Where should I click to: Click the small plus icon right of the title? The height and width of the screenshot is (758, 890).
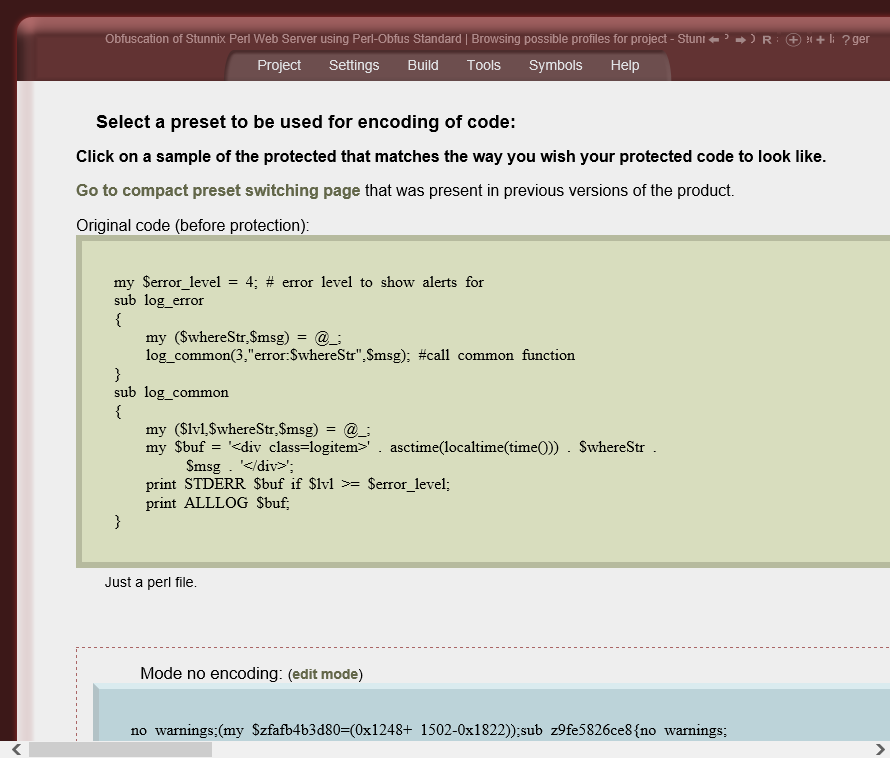tap(819, 39)
